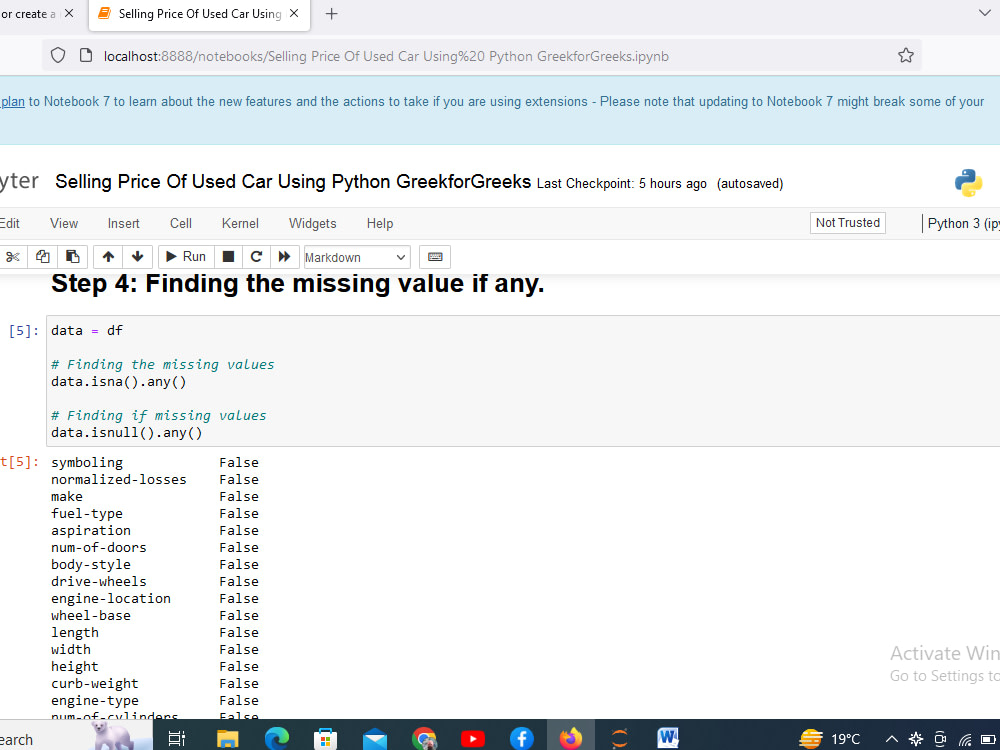Screen dimensions: 1000x750
Task: Open the Widgets menu
Action: (x=312, y=223)
